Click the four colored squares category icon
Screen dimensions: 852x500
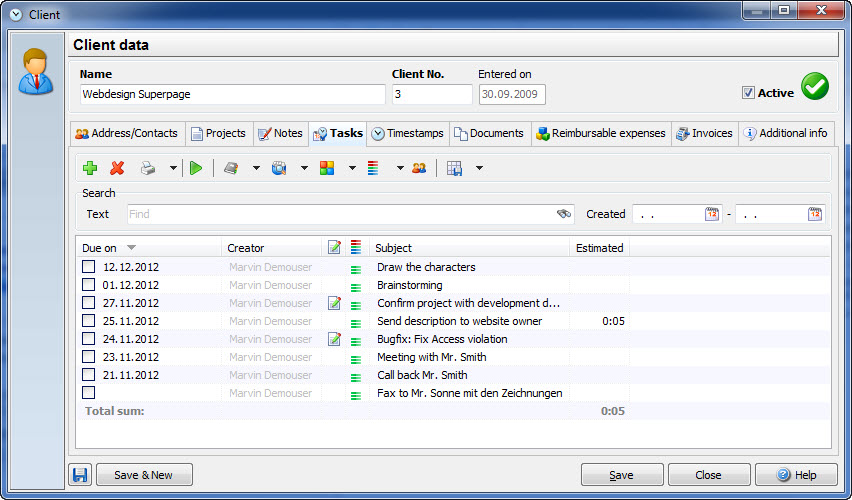pyautogui.click(x=327, y=168)
